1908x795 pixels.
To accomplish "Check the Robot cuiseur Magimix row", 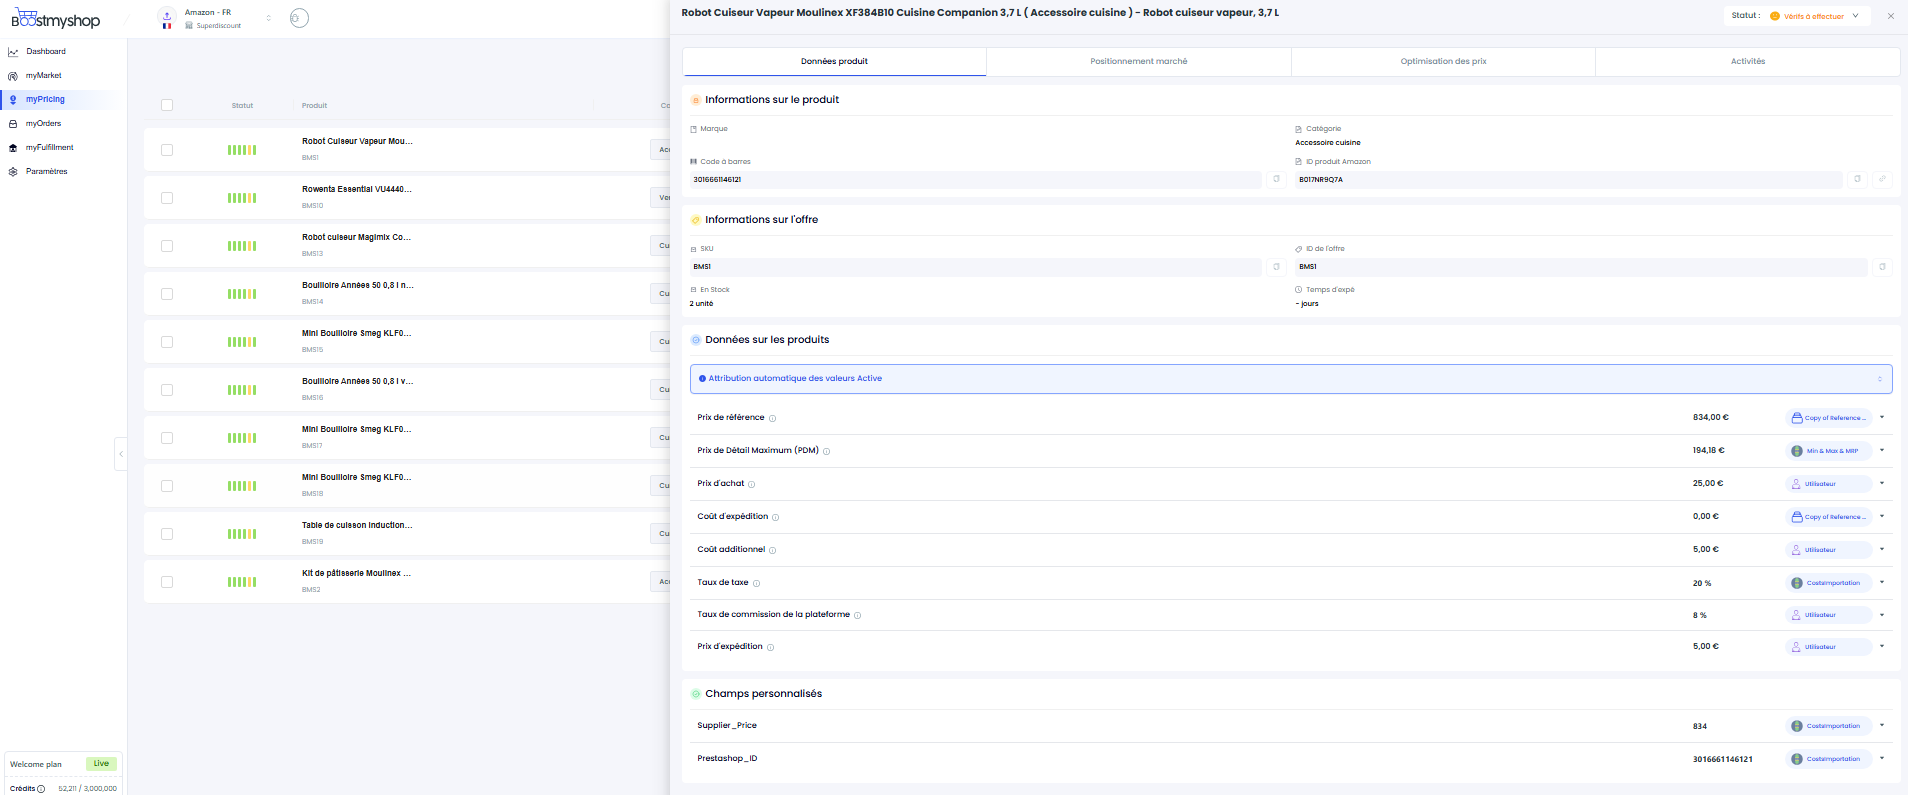I will click(167, 246).
